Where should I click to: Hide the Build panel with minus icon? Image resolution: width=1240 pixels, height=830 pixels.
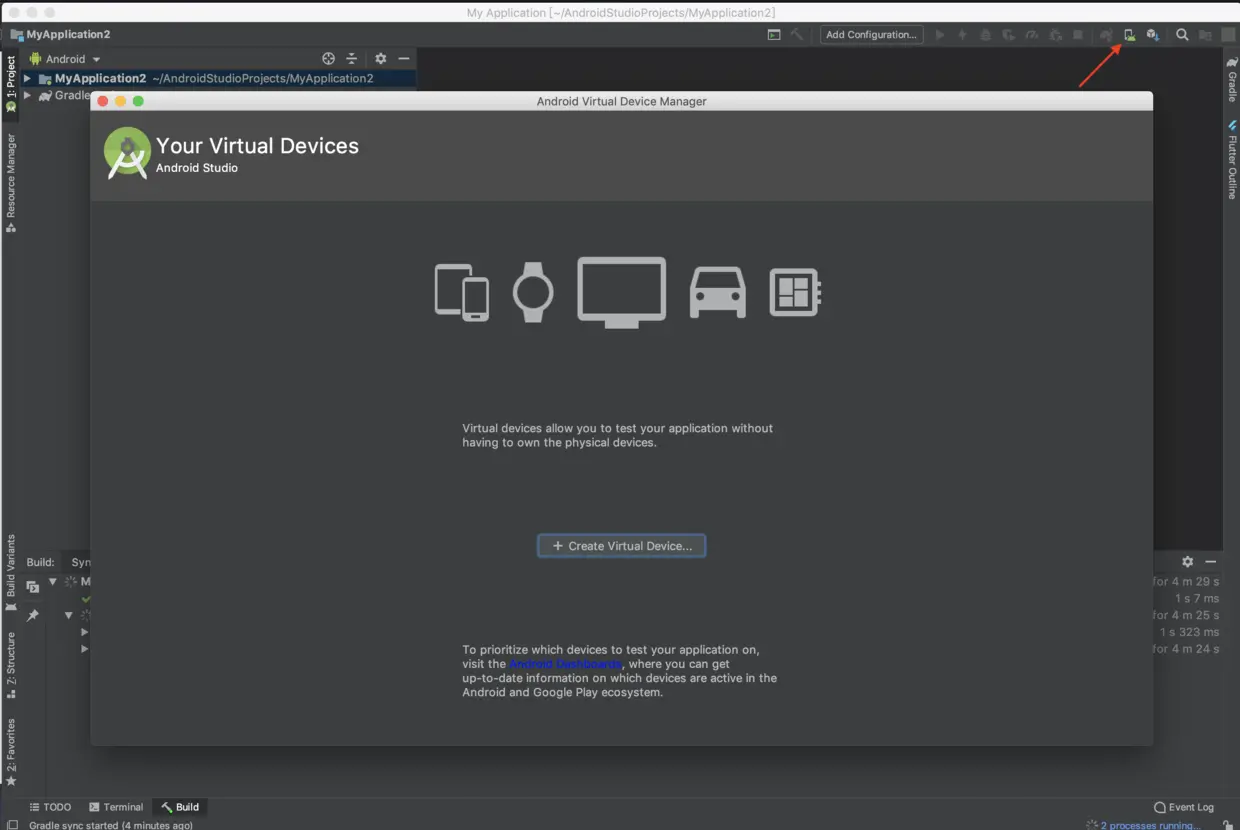click(1210, 562)
